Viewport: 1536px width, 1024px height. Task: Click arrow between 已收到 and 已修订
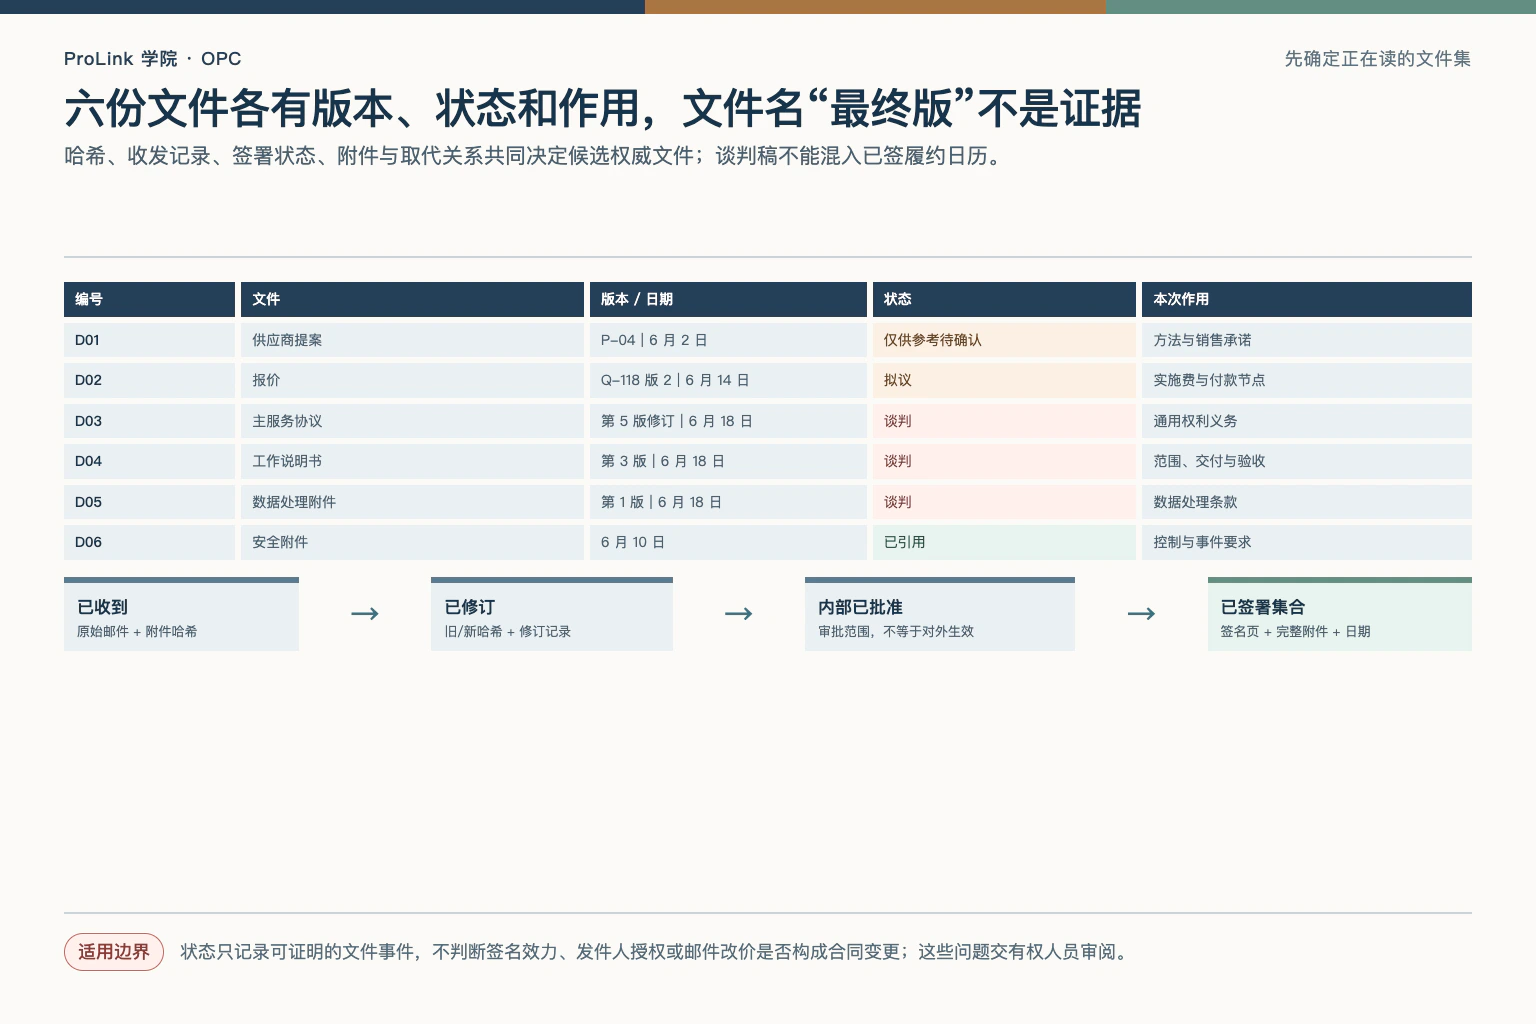click(365, 614)
